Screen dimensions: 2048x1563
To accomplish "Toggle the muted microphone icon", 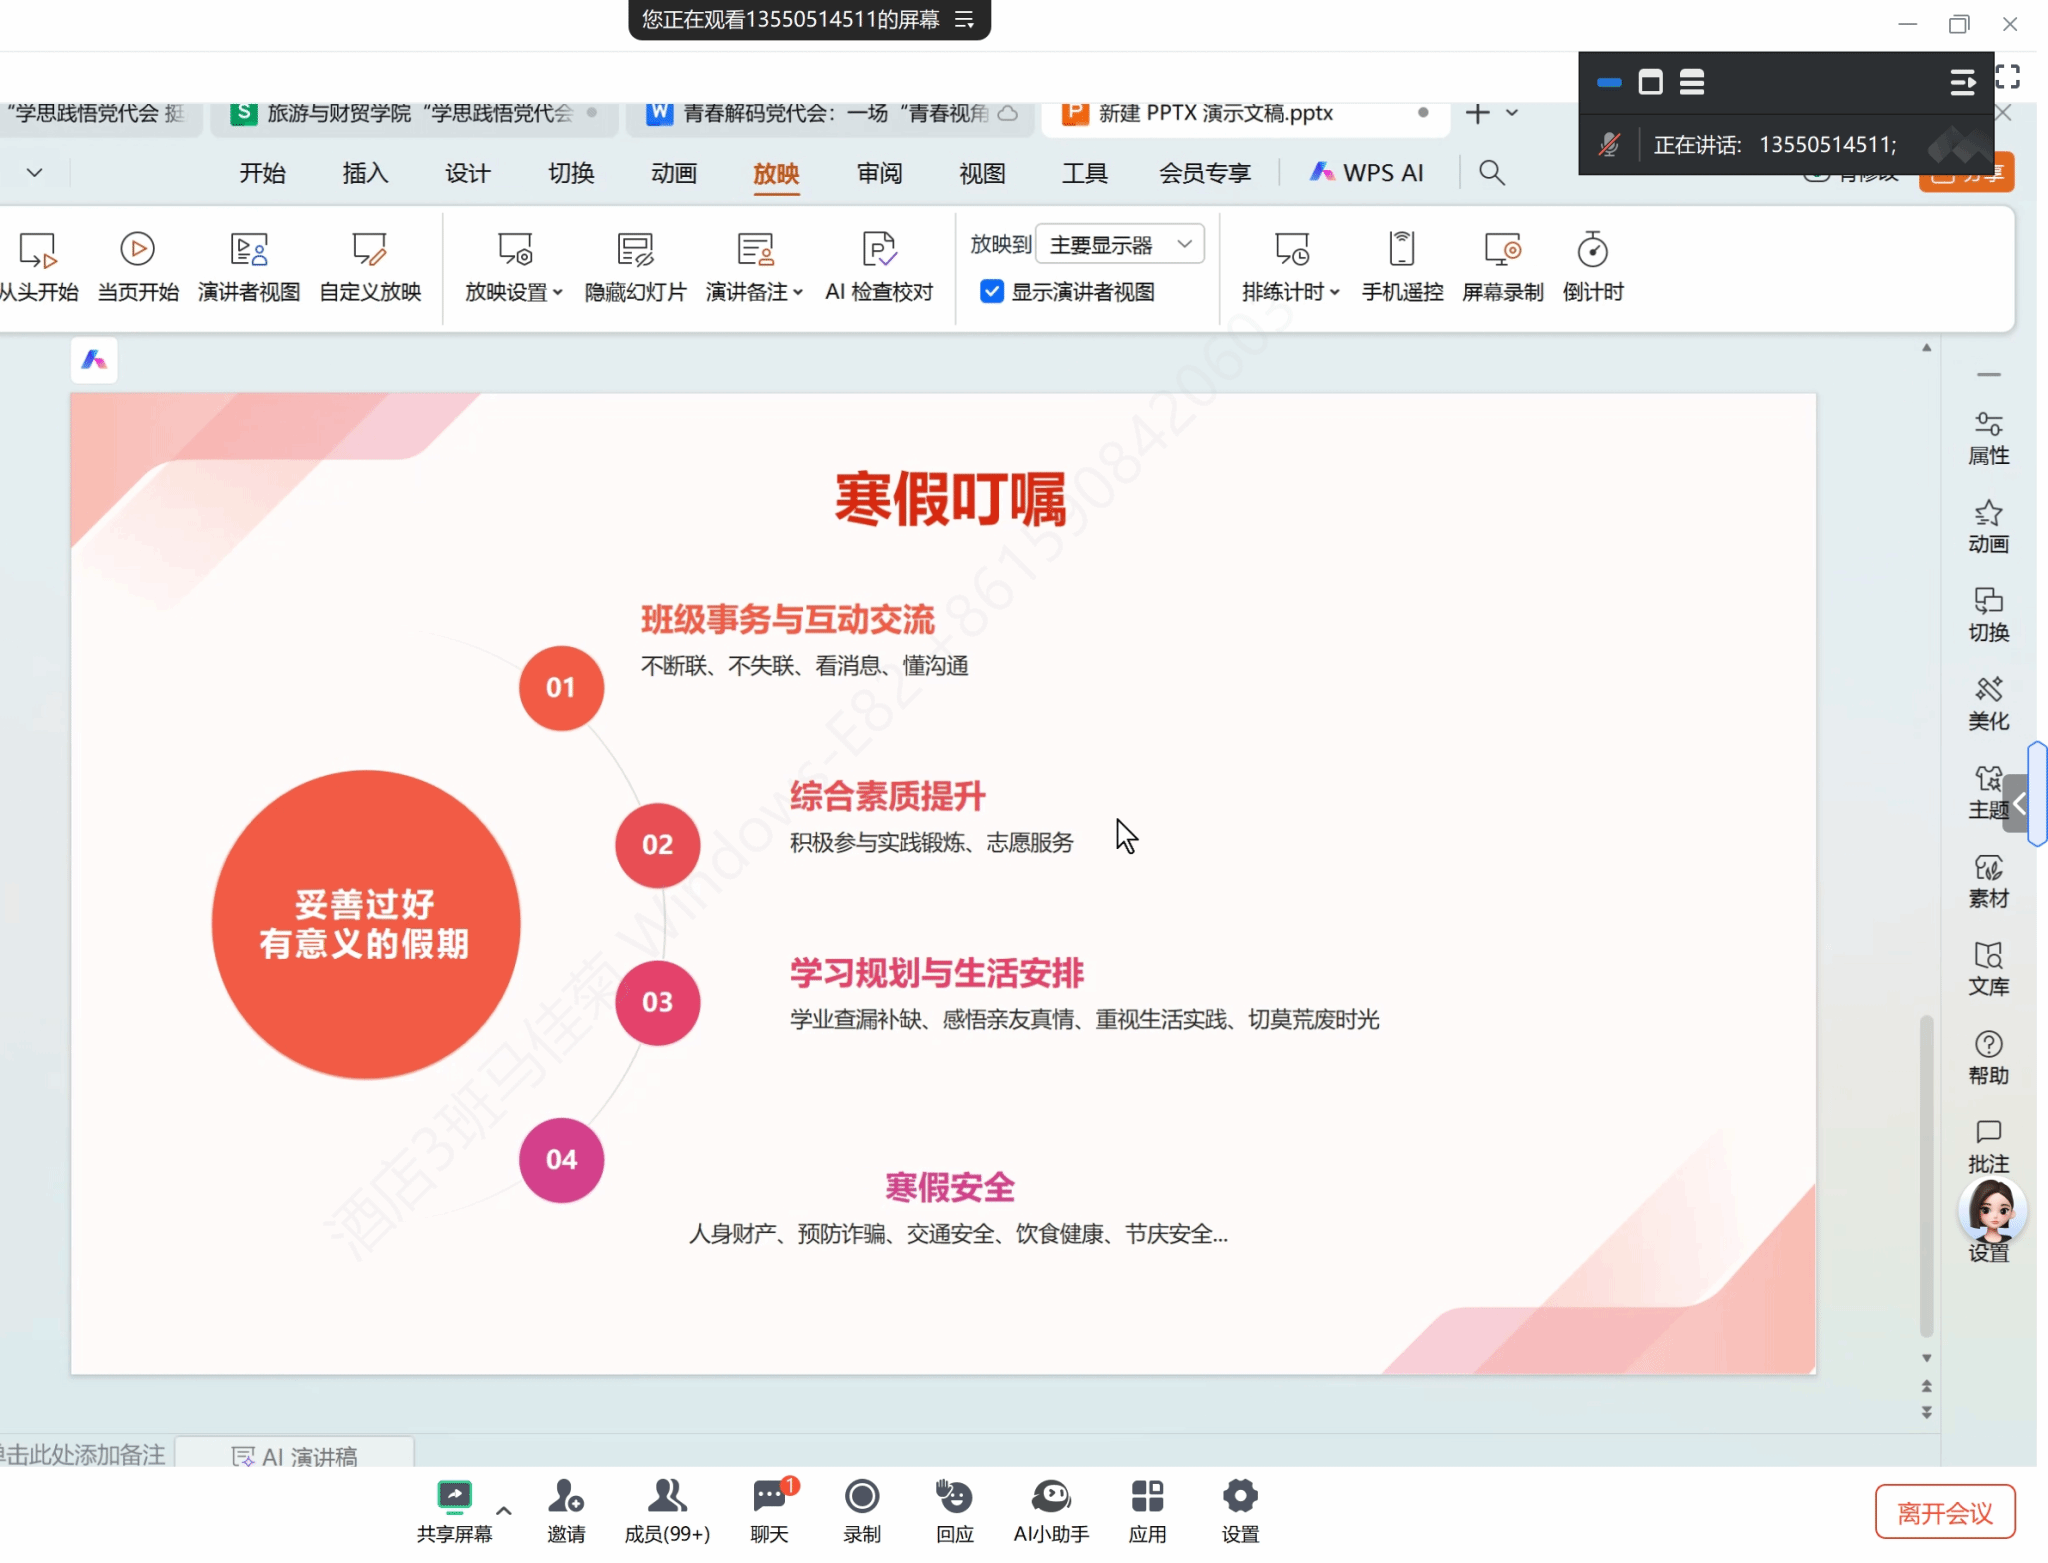I will coord(1609,145).
